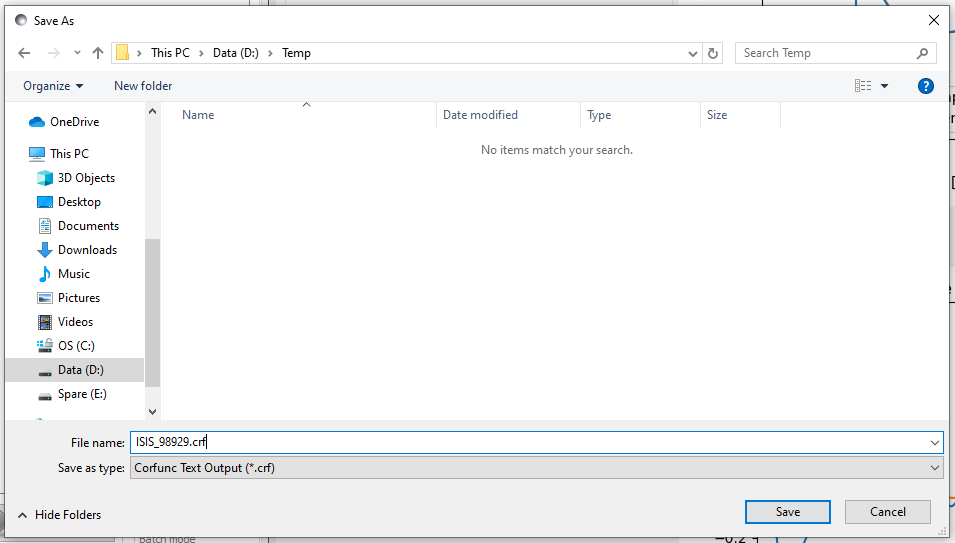Select OS (C:) drive
The height and width of the screenshot is (543, 955).
click(x=76, y=346)
